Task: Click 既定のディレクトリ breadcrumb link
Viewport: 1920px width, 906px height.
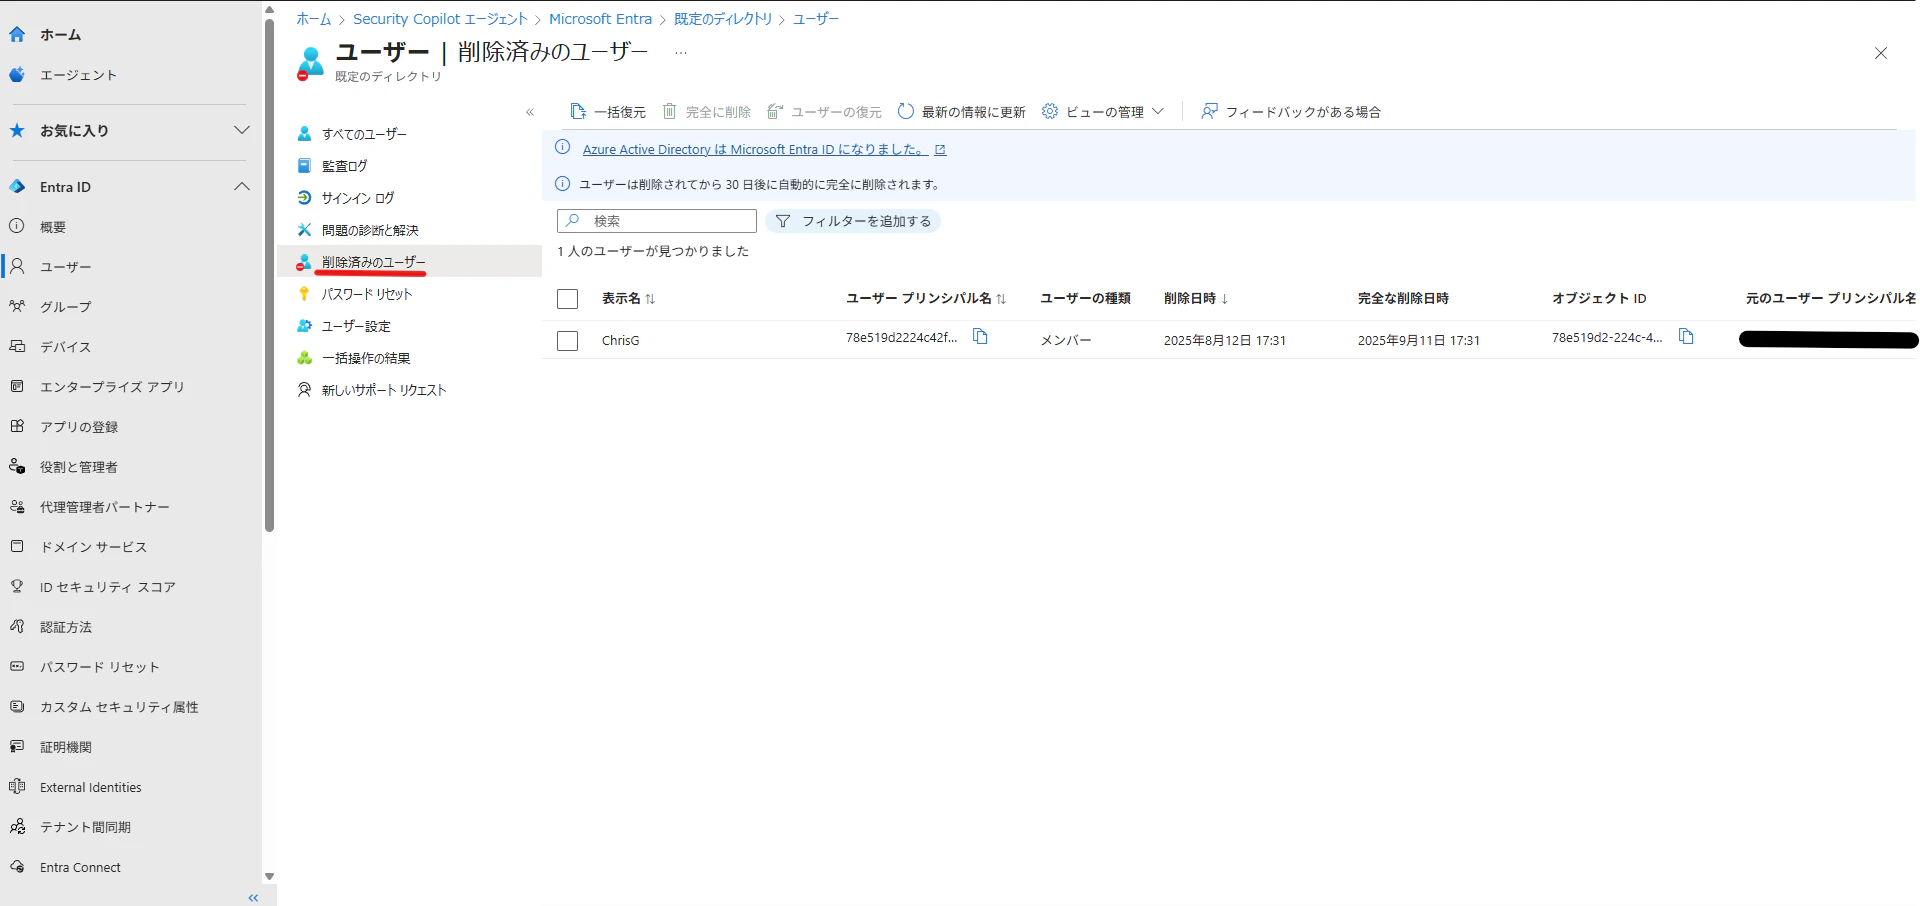Action: [723, 19]
